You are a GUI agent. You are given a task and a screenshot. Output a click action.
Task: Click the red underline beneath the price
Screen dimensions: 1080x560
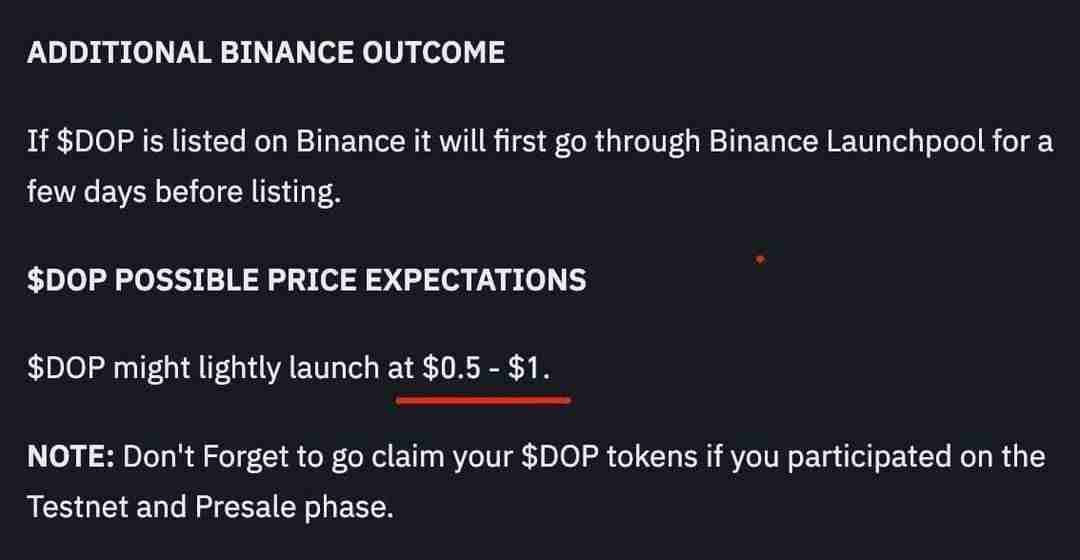[484, 400]
